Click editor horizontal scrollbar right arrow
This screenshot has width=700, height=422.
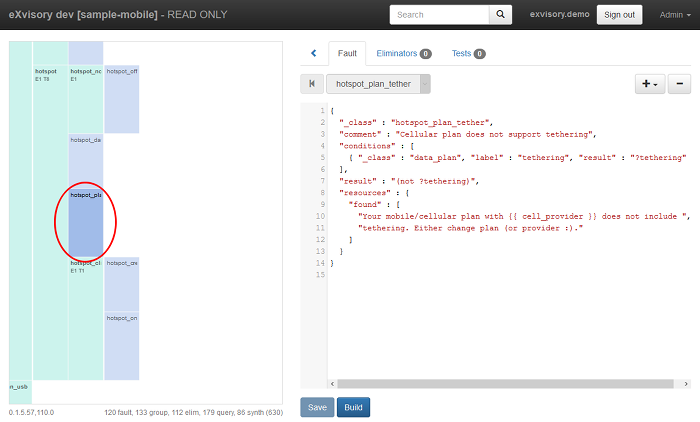686,384
